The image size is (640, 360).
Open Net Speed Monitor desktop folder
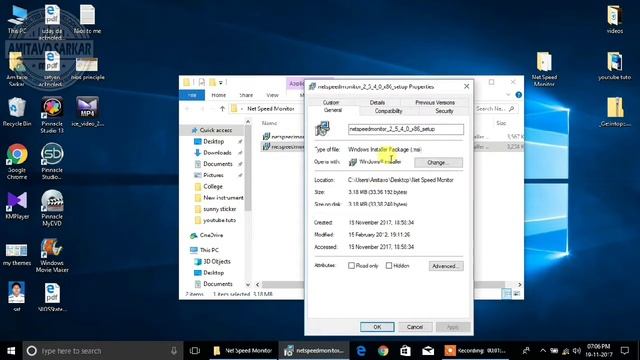pyautogui.click(x=544, y=69)
